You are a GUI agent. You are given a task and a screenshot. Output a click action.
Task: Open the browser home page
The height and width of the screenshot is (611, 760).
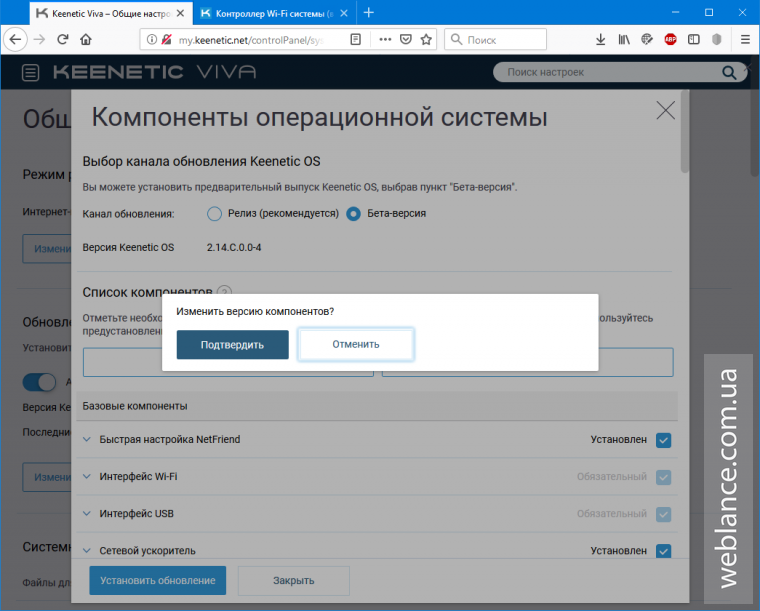(86, 39)
